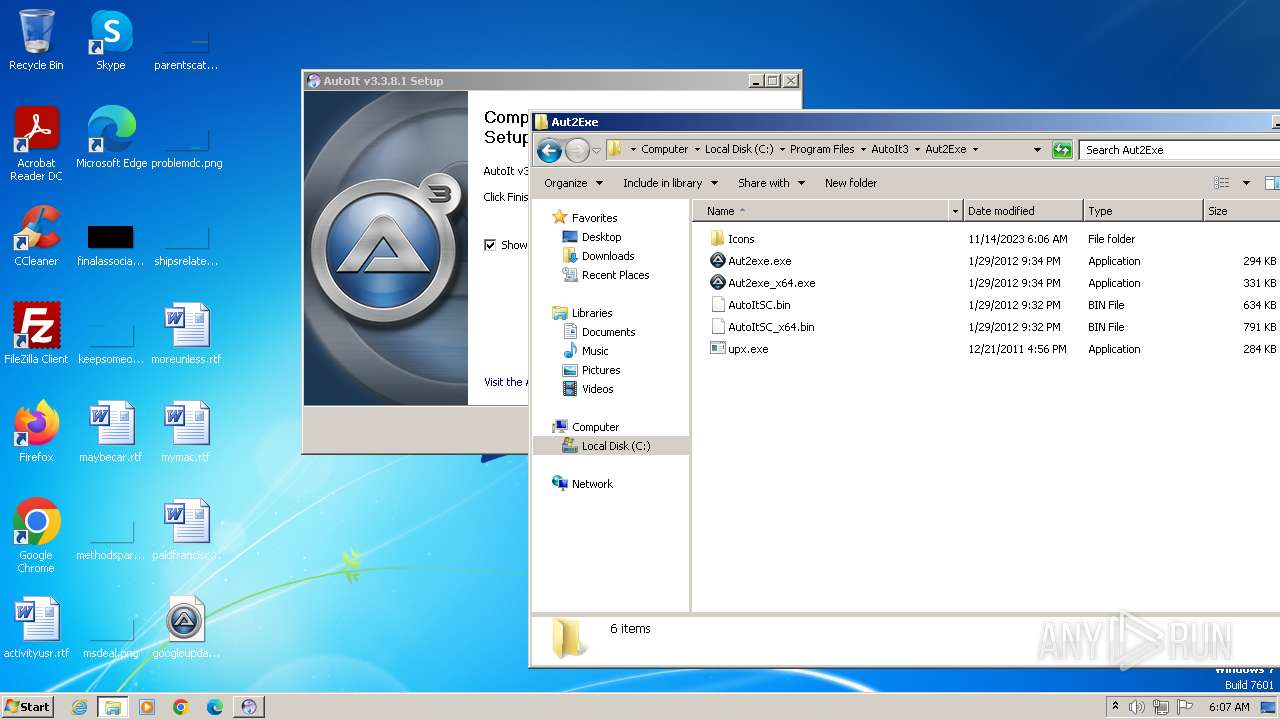Screen dimensions: 1280x720
Task: Select the upx.exe file icon
Action: pos(717,349)
